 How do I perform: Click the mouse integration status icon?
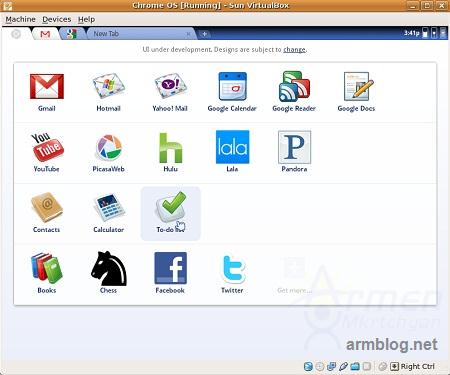click(383, 366)
